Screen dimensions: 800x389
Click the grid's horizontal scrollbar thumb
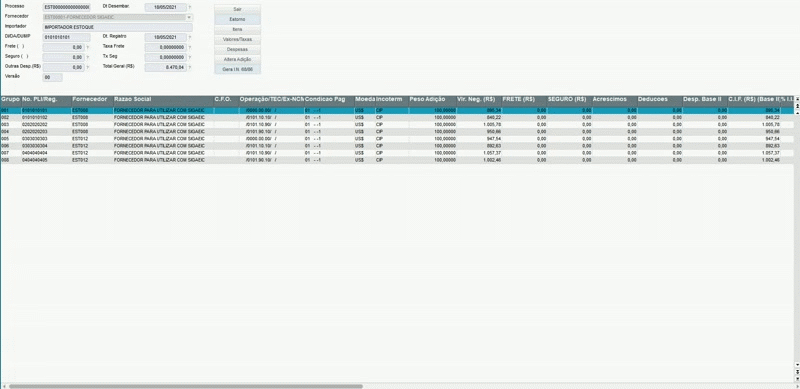[x=186, y=386]
